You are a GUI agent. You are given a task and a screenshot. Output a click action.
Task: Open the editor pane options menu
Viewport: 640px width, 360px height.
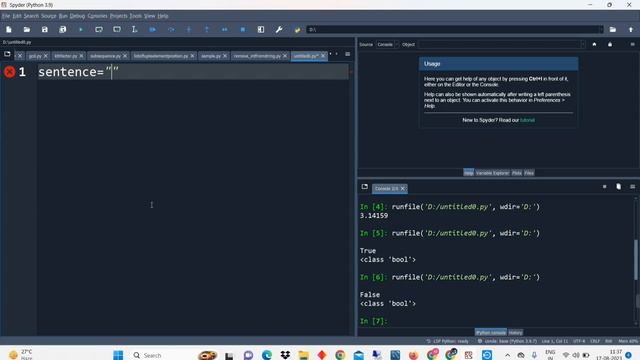click(347, 54)
